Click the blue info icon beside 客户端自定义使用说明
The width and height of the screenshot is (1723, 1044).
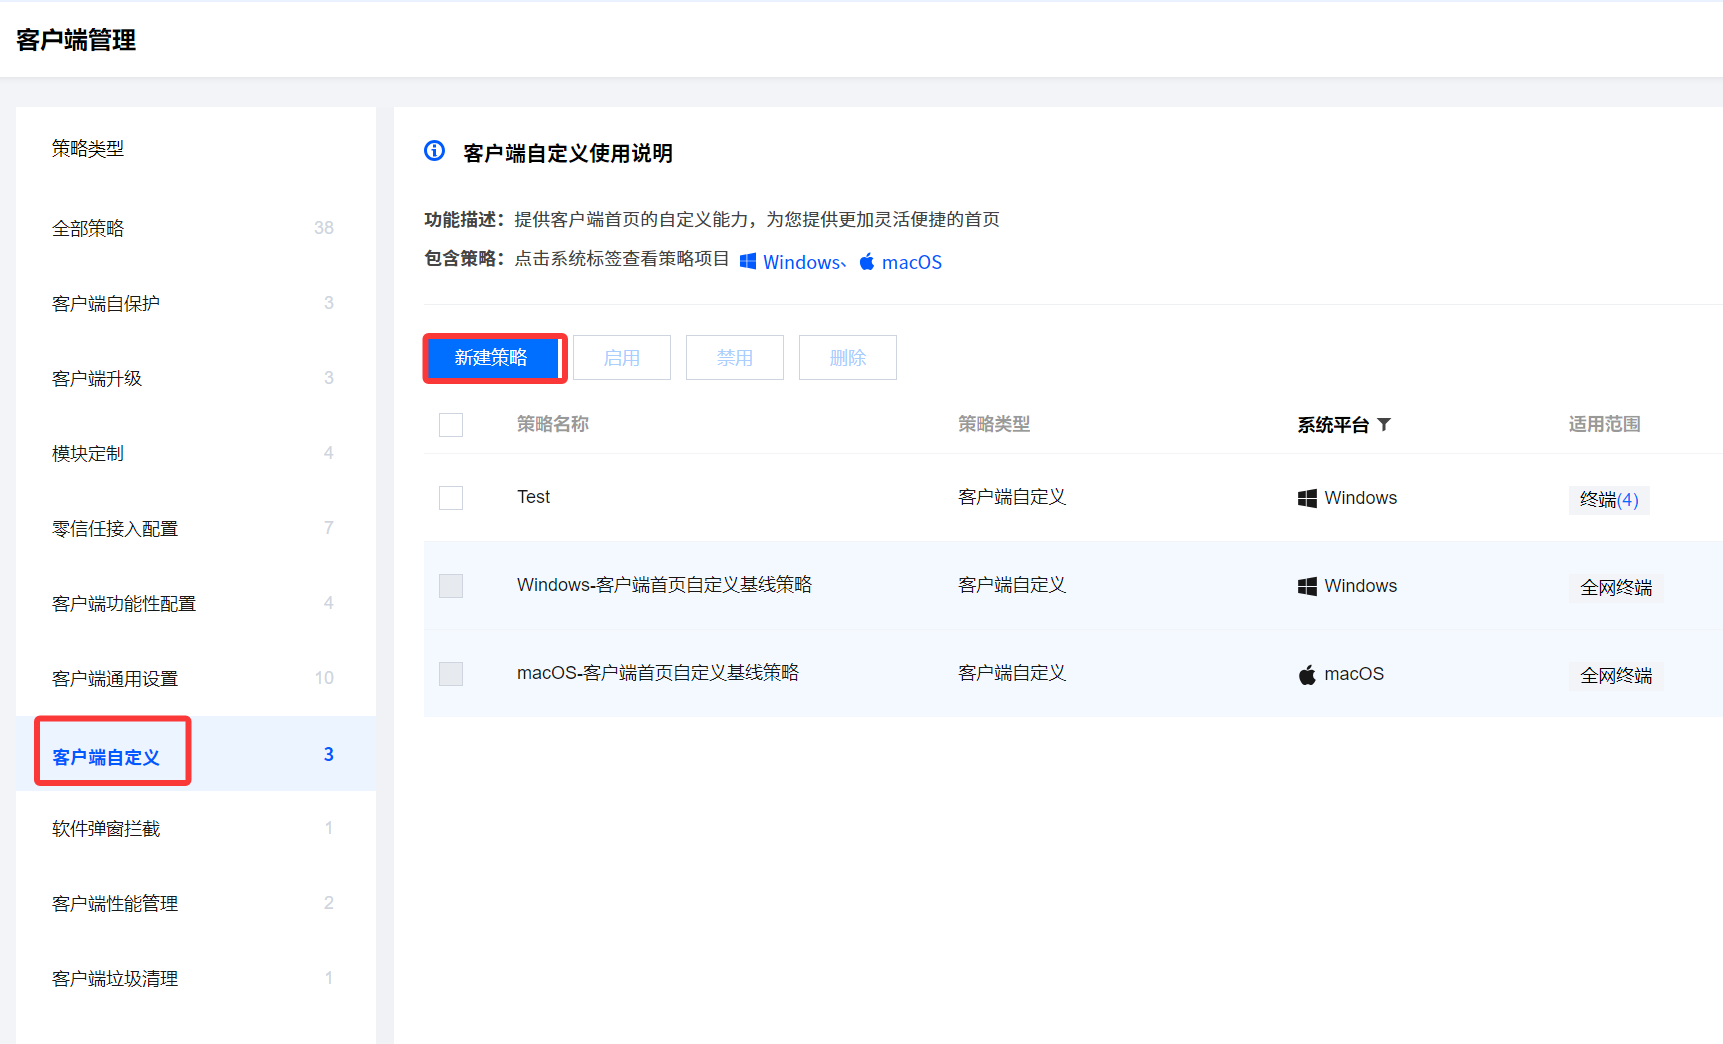click(434, 151)
